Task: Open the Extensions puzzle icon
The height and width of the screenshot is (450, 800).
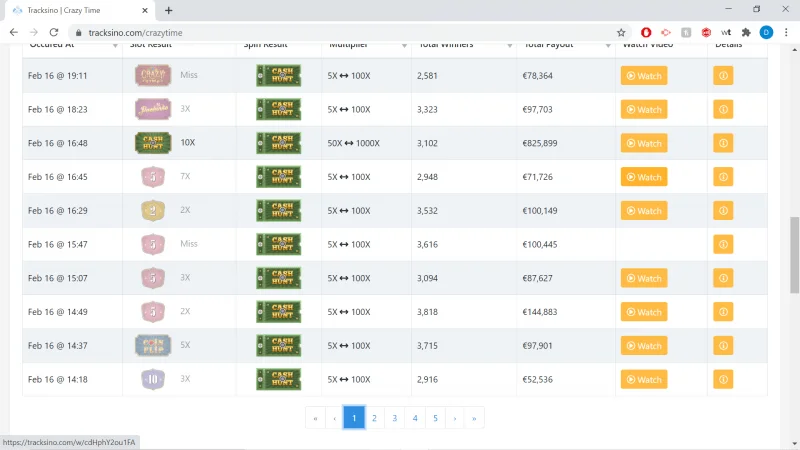Action: pos(746,33)
